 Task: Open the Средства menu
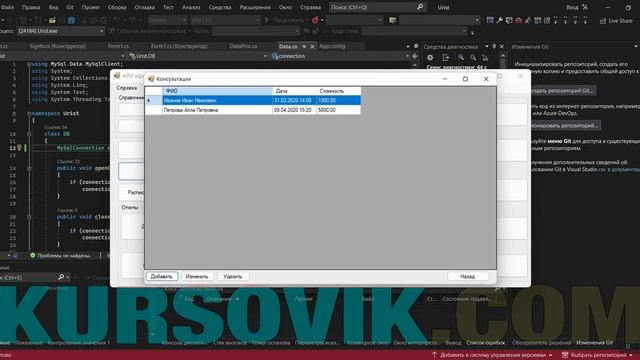(220, 7)
